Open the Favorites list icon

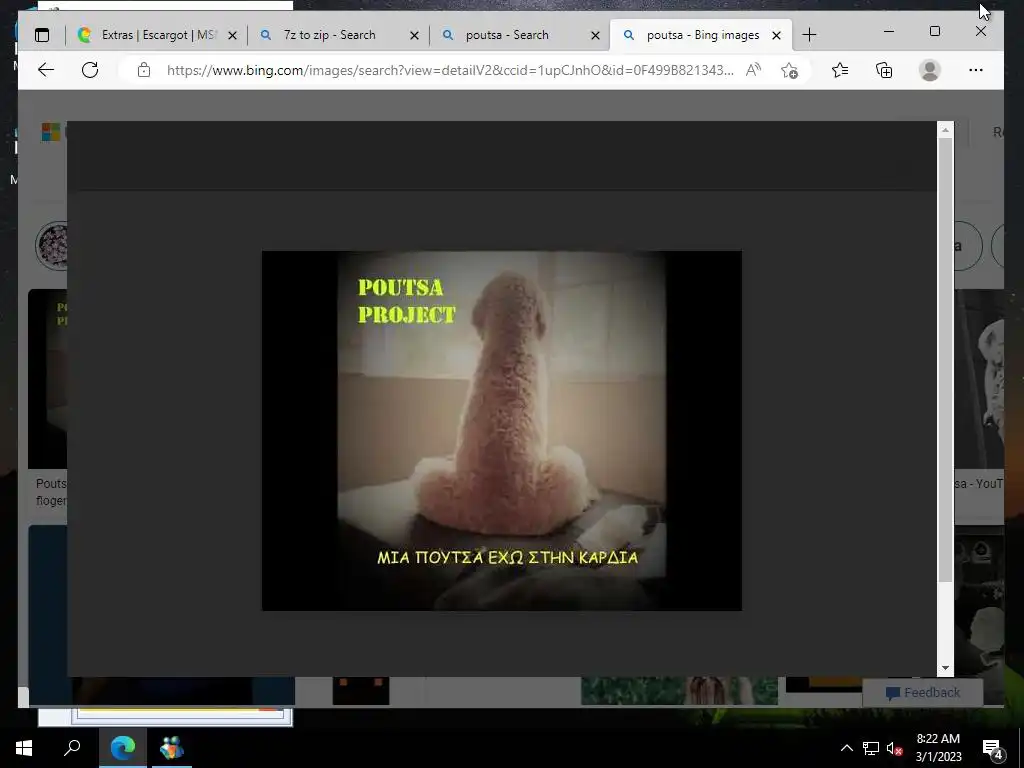tap(840, 70)
